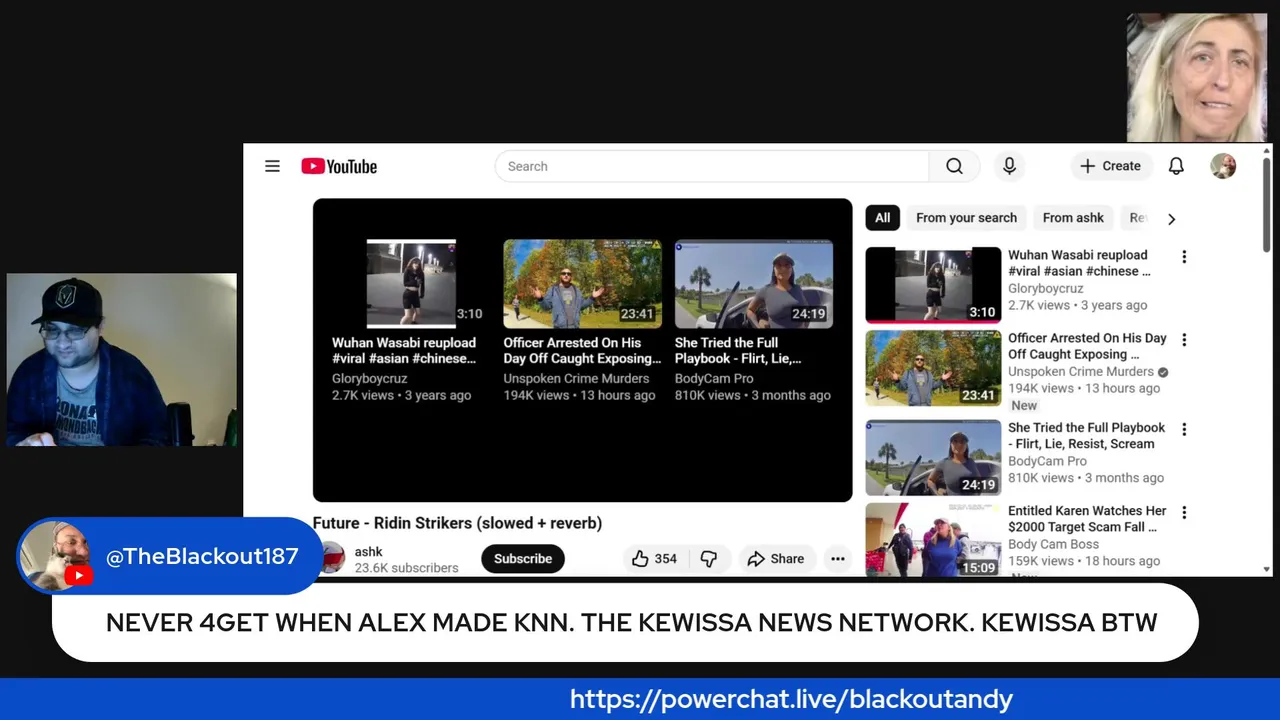
Task: Play the Wuhan Wasabi endscreen suggestion
Action: [x=411, y=284]
